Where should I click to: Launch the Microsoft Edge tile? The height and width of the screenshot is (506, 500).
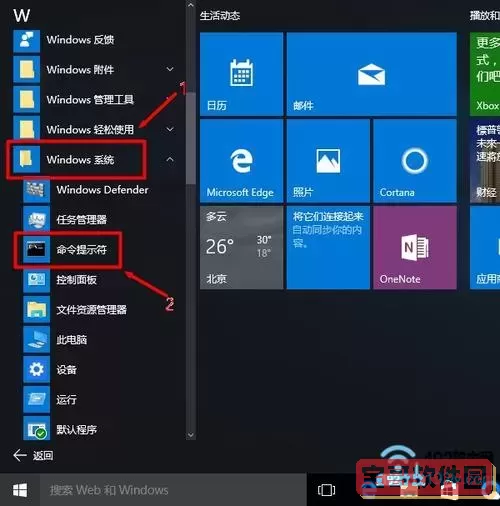[x=241, y=161]
